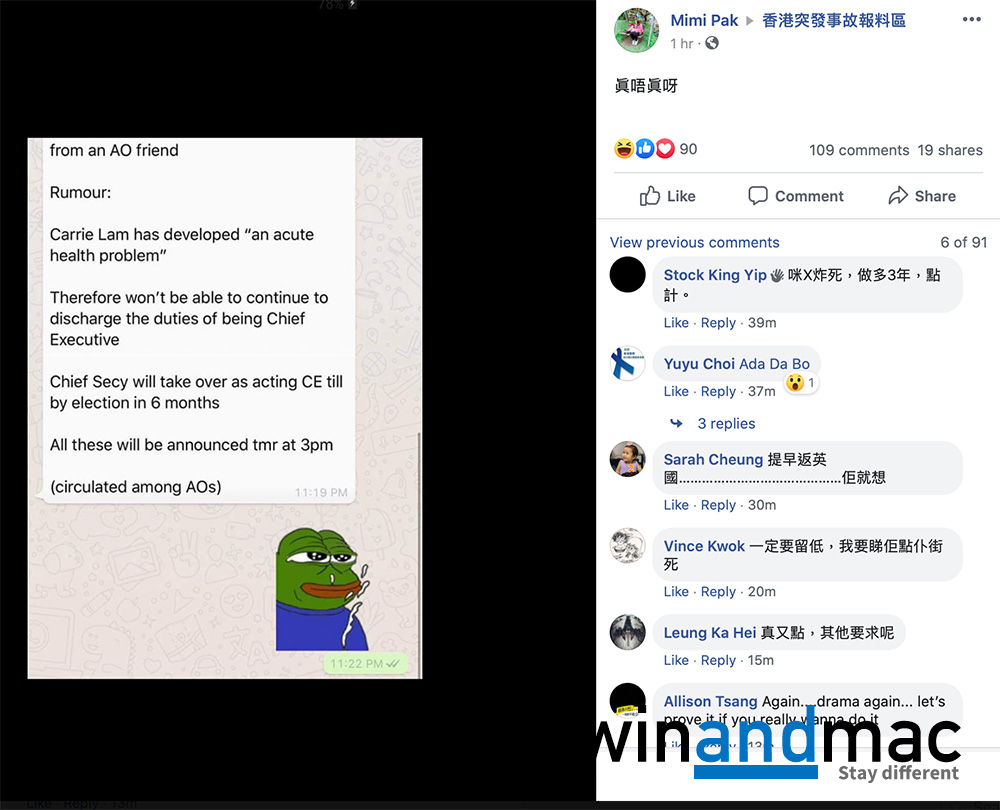Reply to Stock King Yip's comment
Screen dimensions: 1000x810
[x=718, y=323]
